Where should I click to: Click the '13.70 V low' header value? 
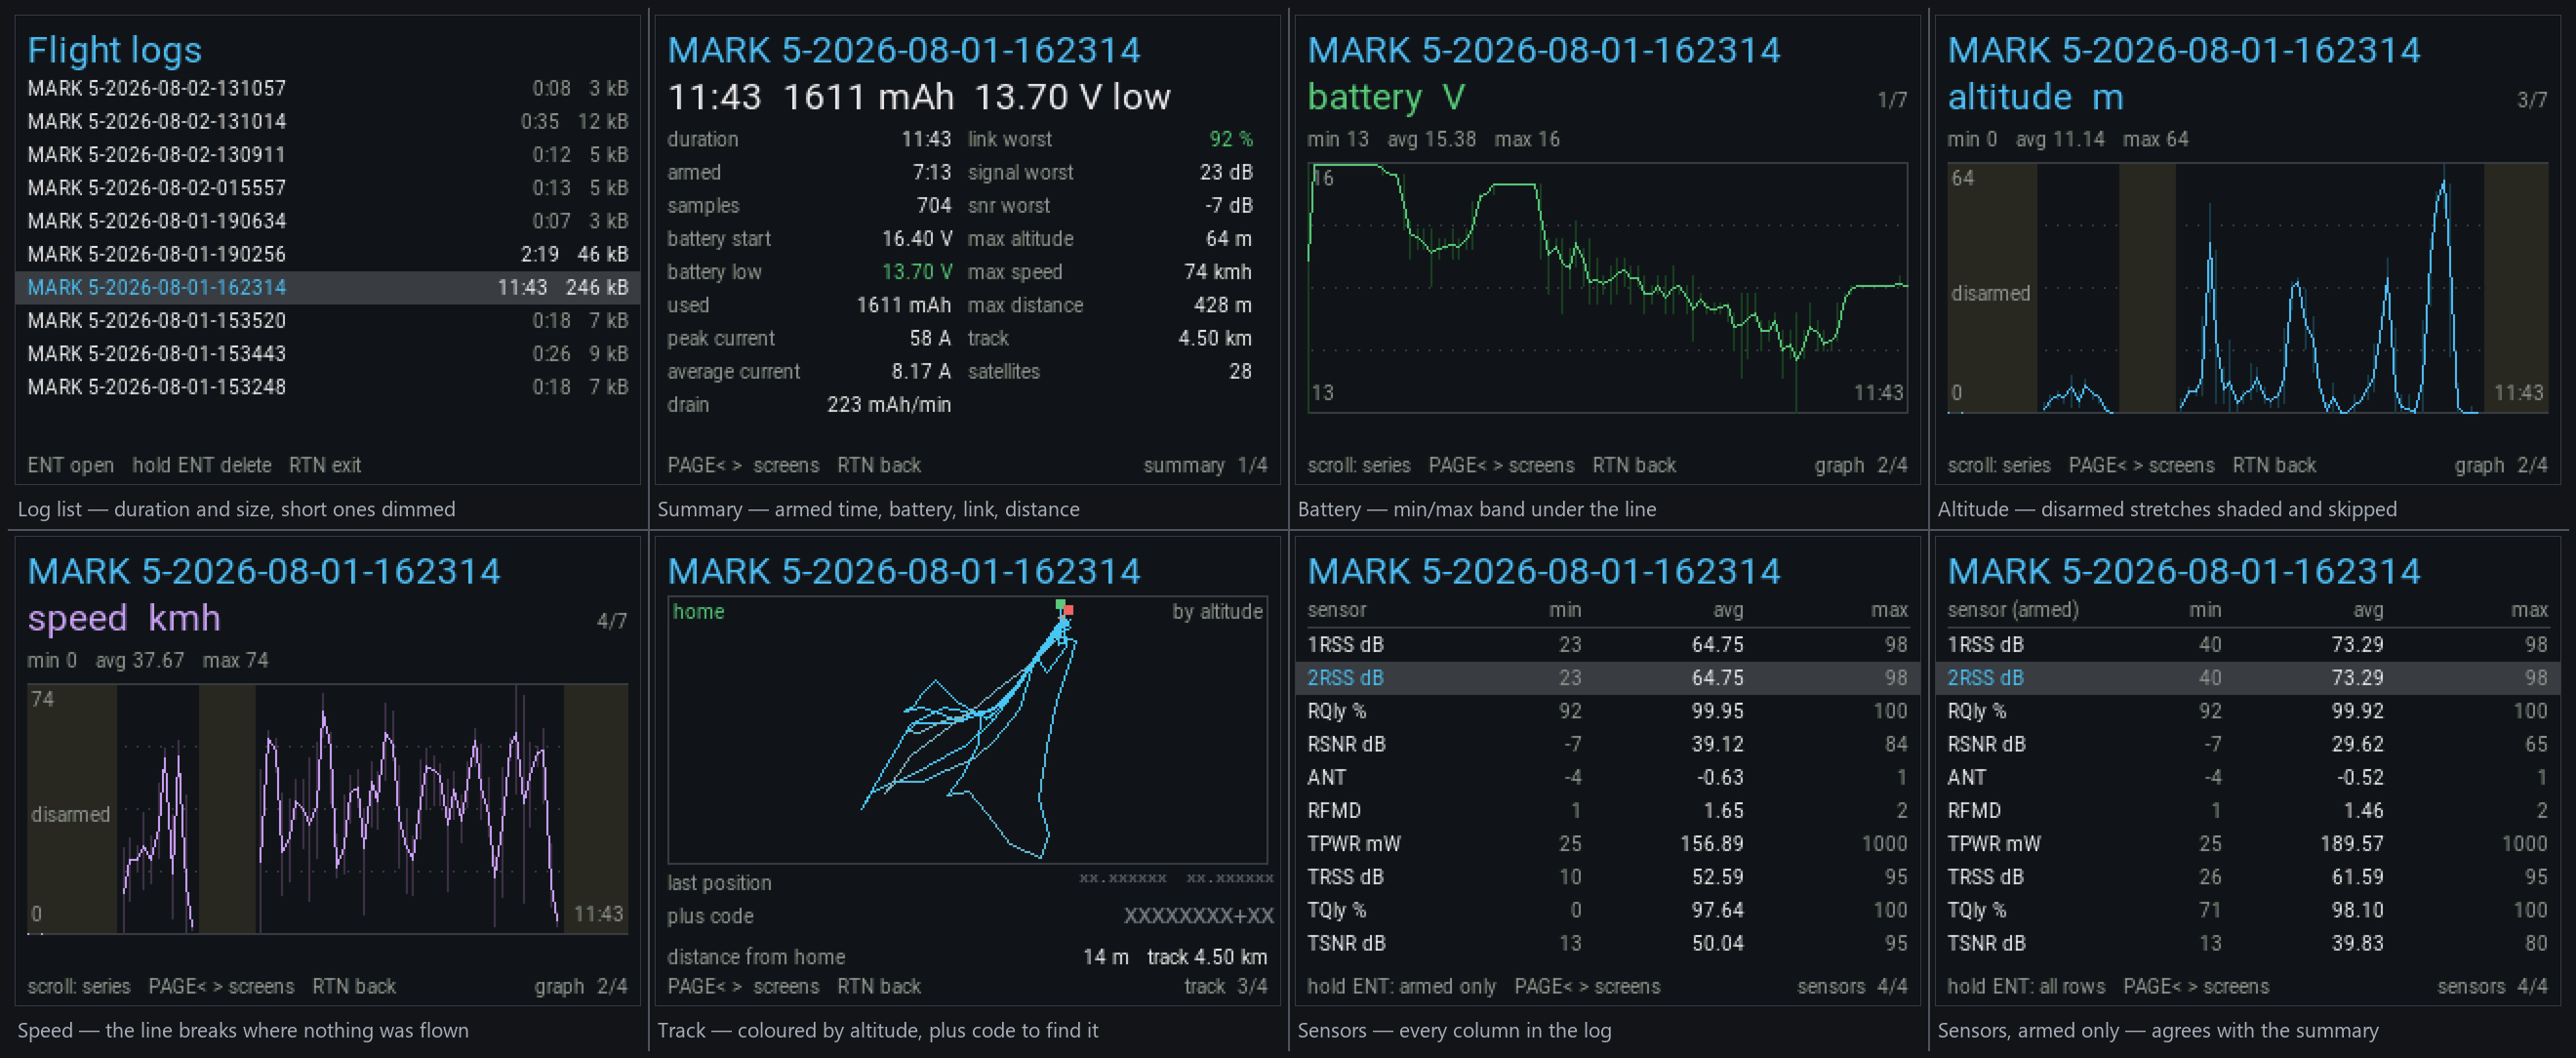point(1072,97)
